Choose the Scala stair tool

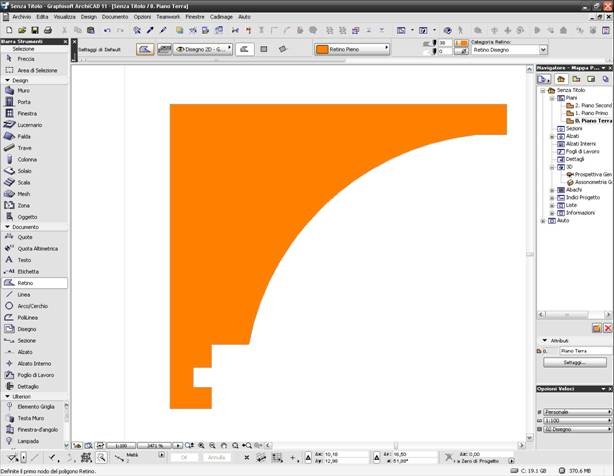click(24, 182)
